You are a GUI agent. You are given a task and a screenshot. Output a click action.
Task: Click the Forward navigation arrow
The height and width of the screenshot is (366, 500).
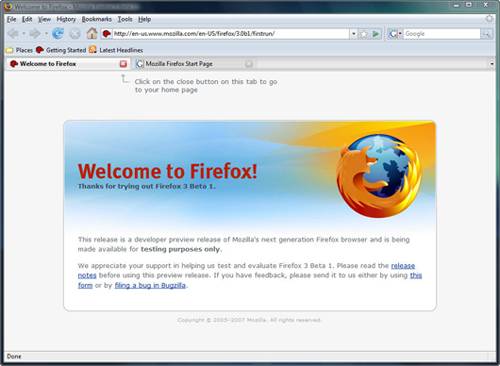tap(35, 34)
